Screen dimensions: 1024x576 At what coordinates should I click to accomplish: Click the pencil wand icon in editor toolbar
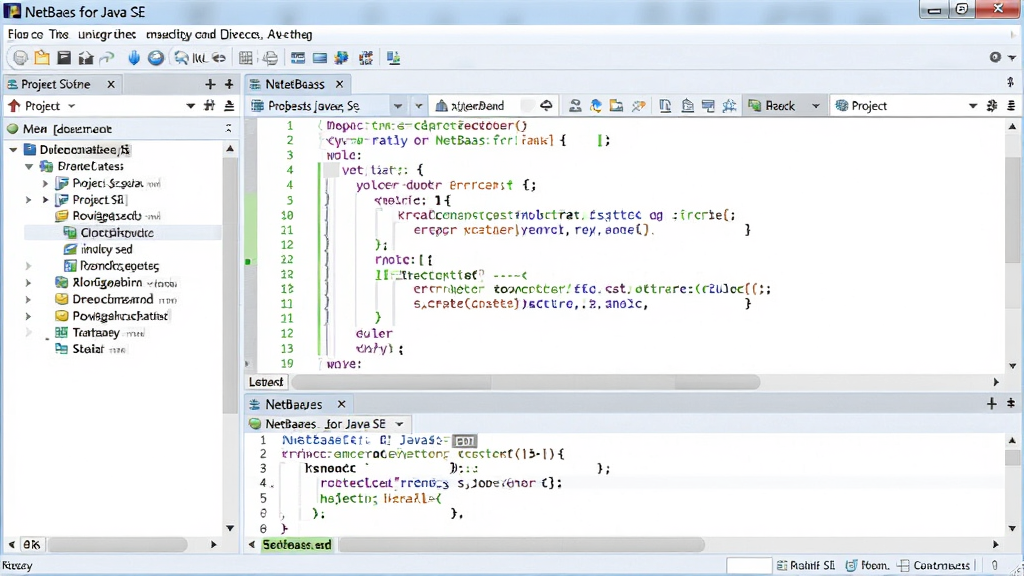[x=639, y=106]
